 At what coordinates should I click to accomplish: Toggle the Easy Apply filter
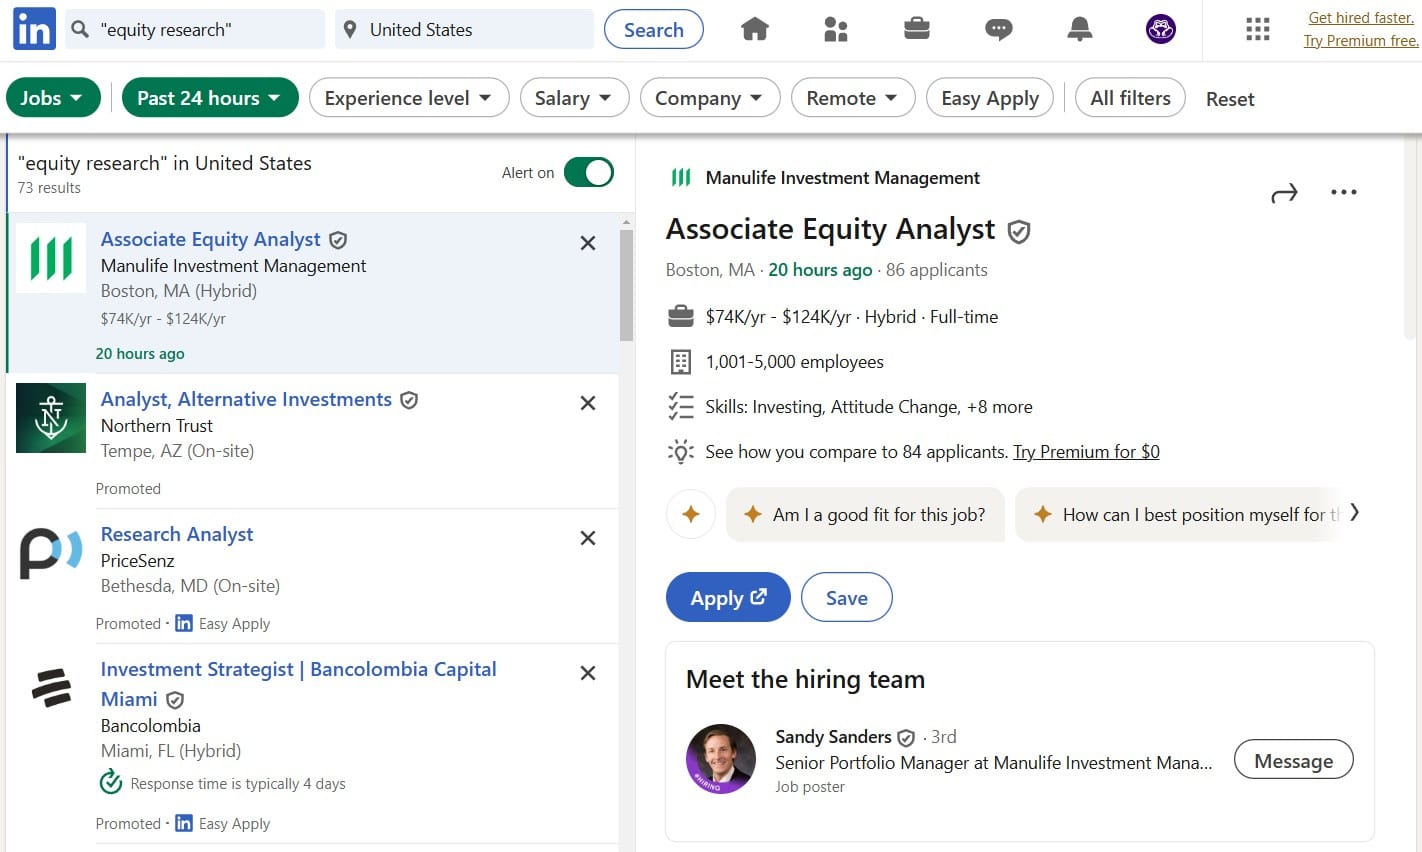tap(990, 98)
